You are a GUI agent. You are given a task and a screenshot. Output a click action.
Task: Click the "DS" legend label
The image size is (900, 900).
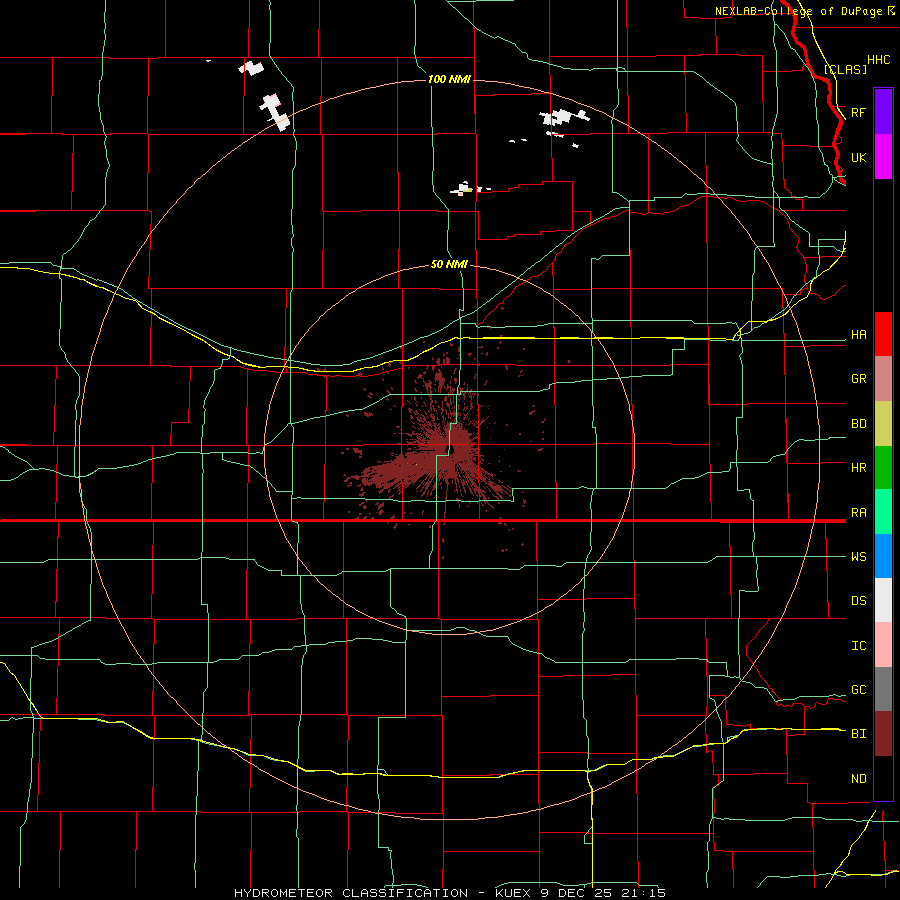click(x=858, y=601)
